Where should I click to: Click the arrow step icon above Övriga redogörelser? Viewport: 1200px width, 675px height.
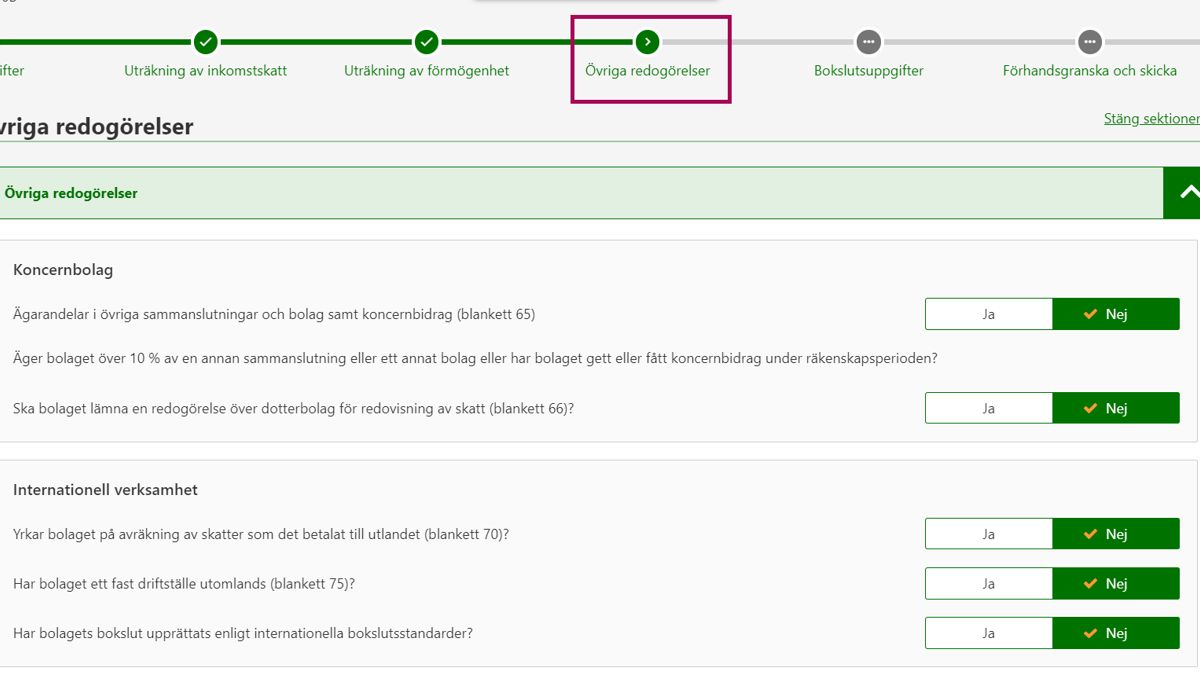coord(648,42)
